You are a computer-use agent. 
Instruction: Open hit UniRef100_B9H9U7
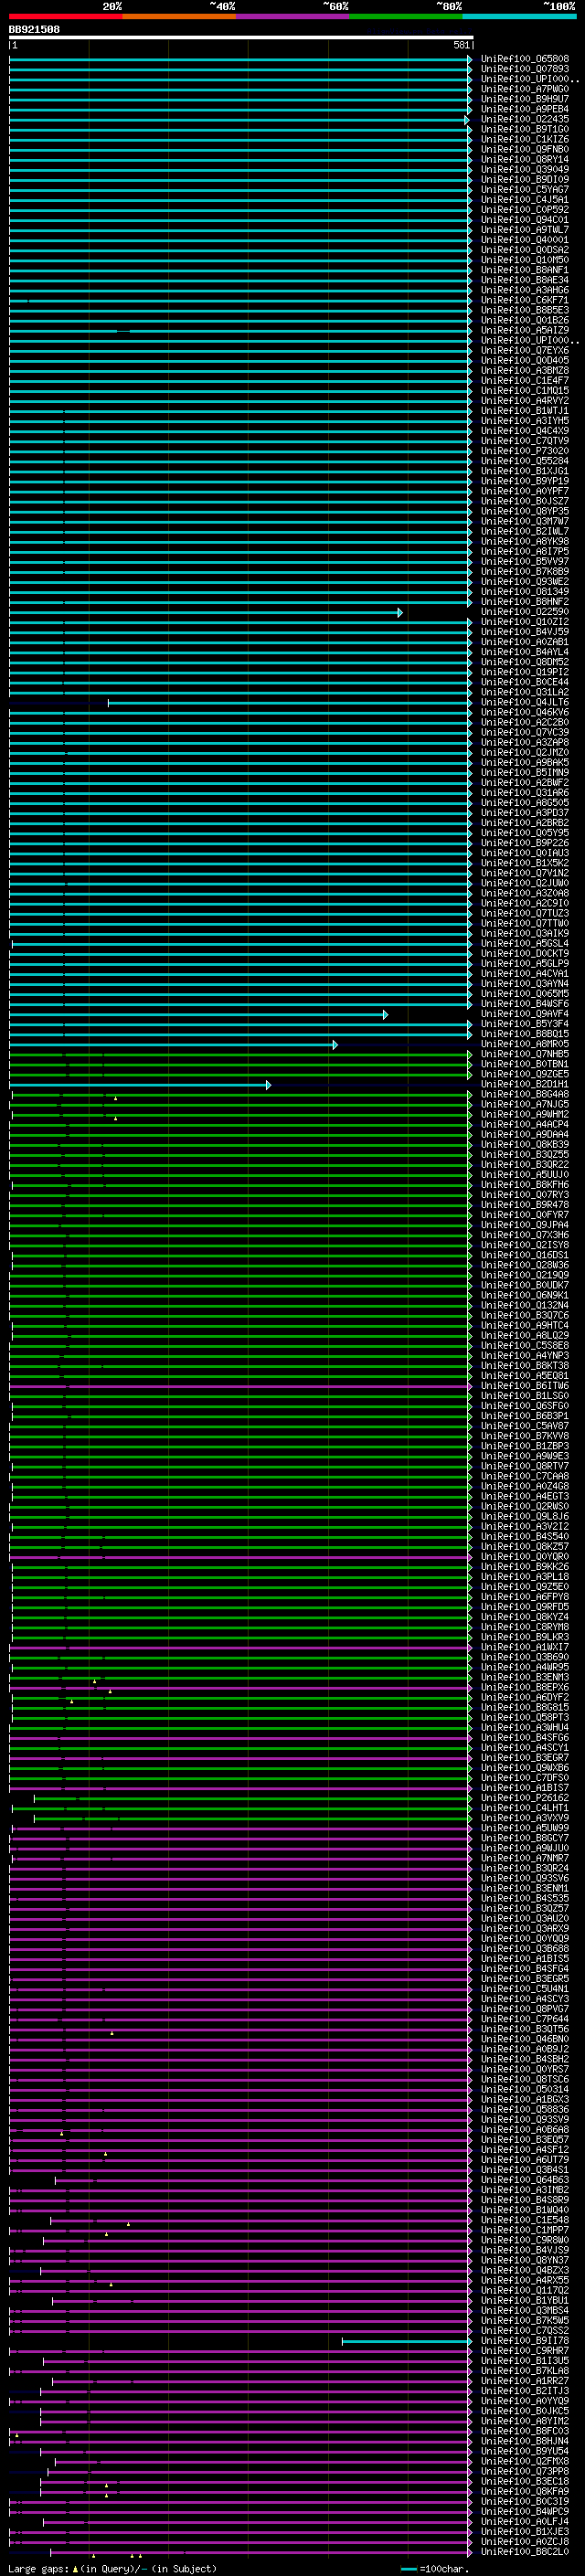point(525,99)
